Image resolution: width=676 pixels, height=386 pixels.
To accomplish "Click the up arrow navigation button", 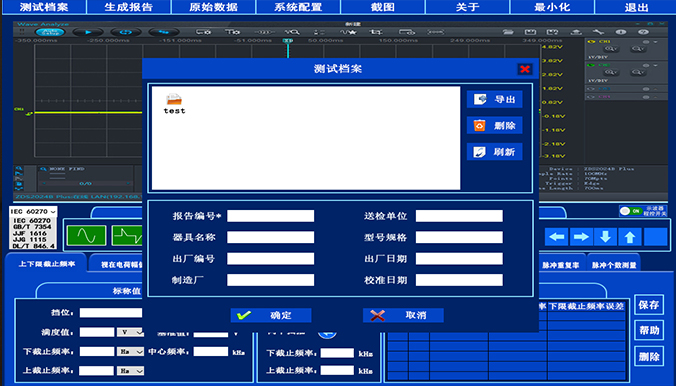I will 630,237.
